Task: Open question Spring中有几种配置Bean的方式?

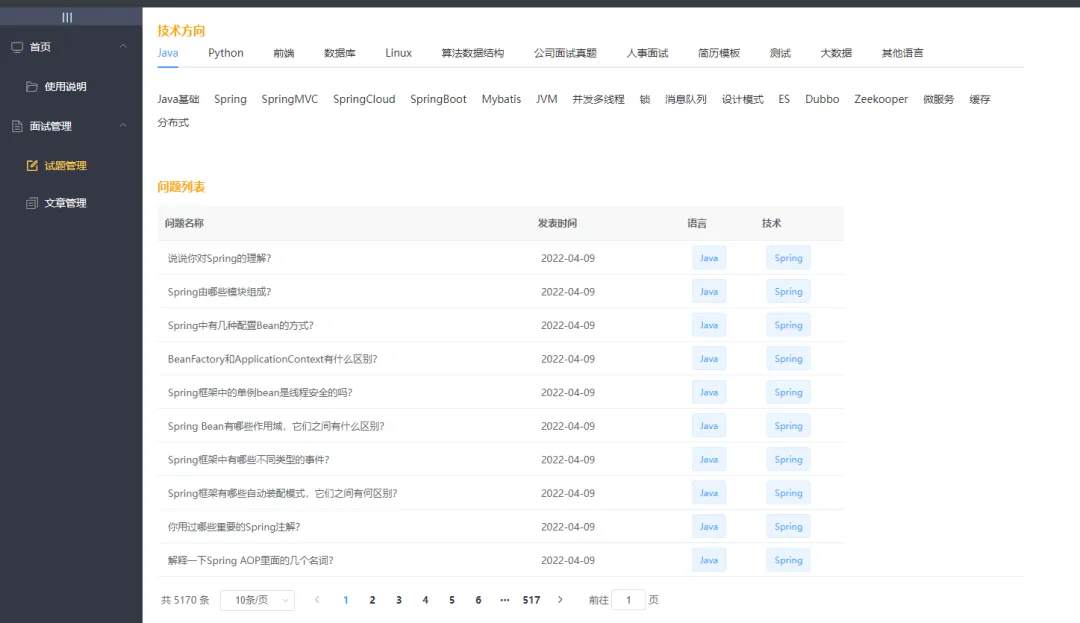Action: click(240, 326)
